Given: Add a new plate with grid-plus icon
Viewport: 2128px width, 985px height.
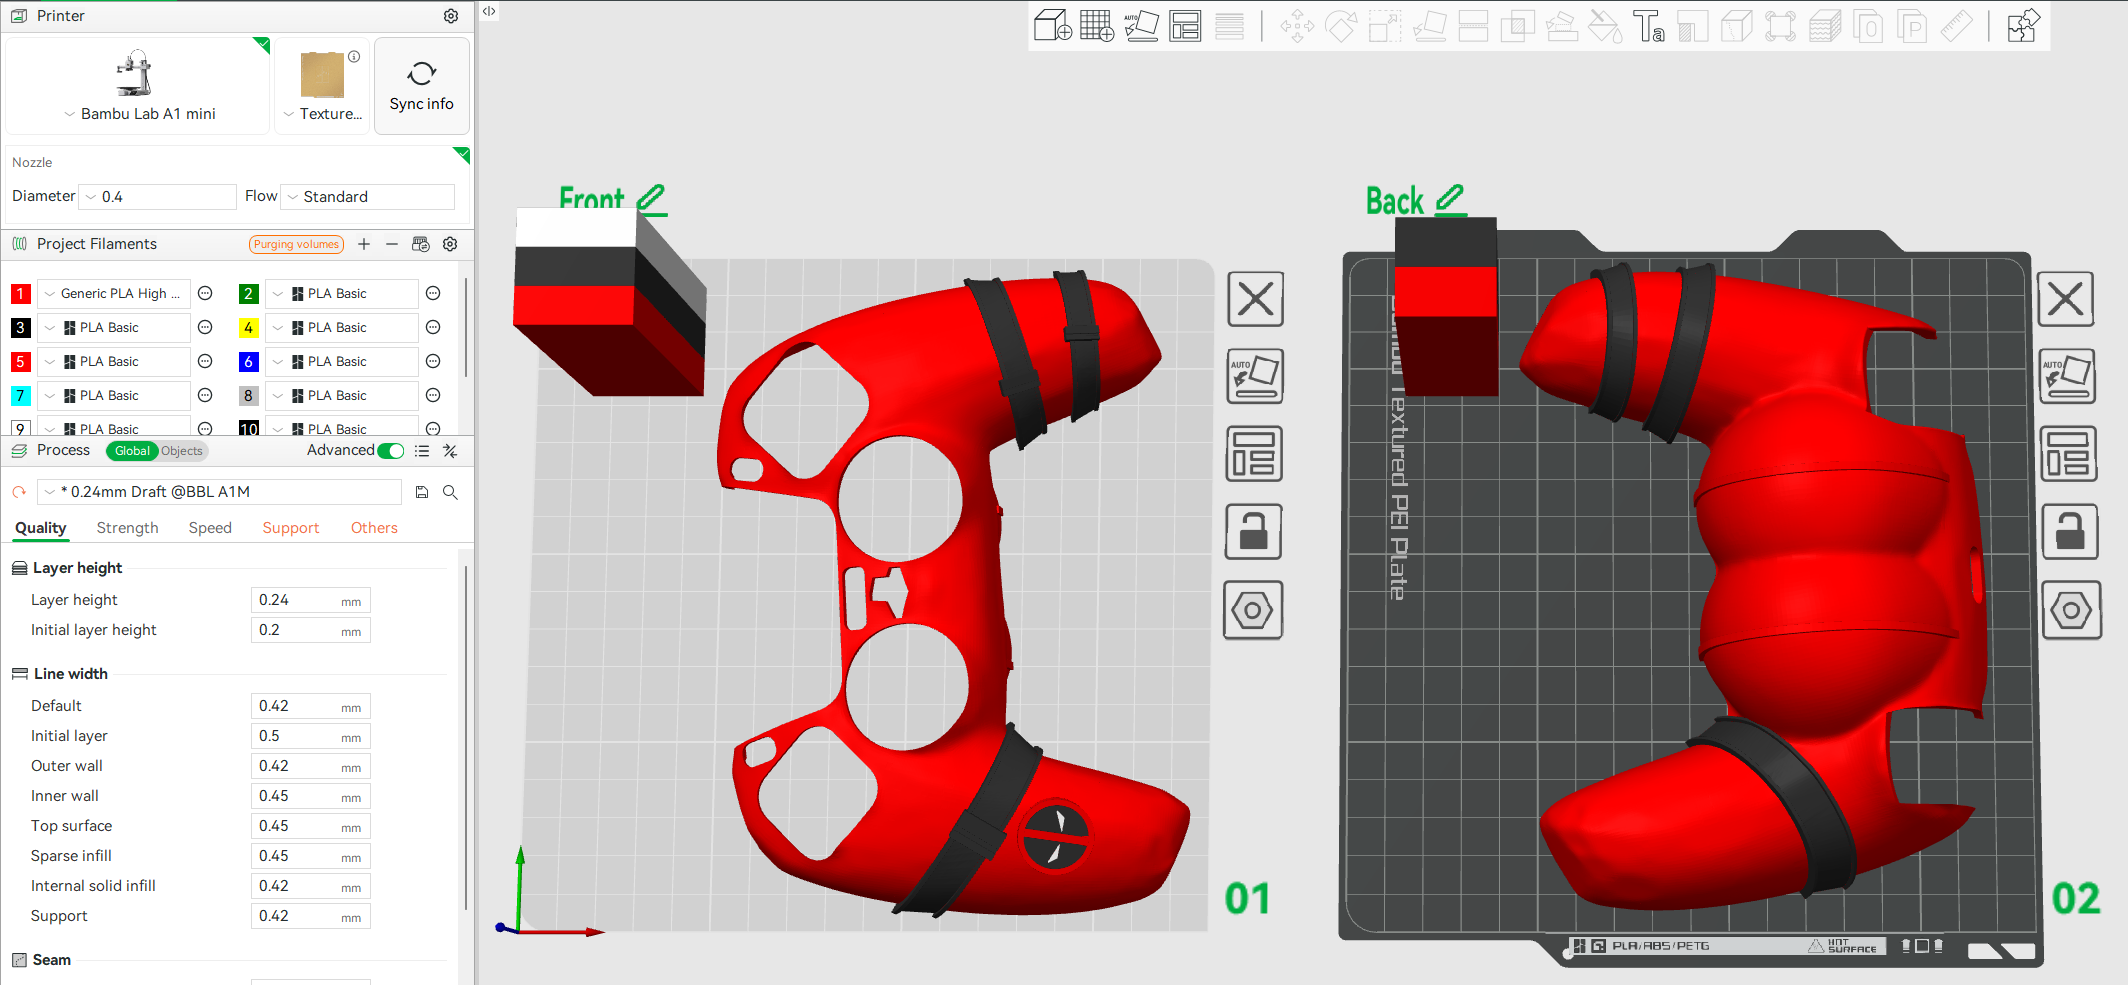Looking at the screenshot, I should point(1097,26).
